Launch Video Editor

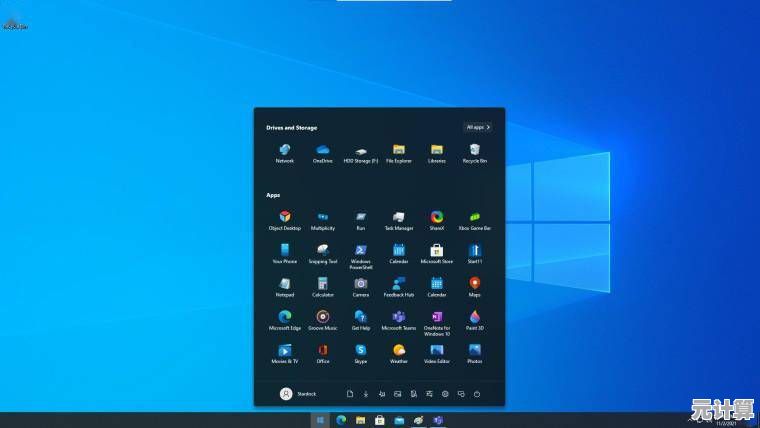pos(437,354)
